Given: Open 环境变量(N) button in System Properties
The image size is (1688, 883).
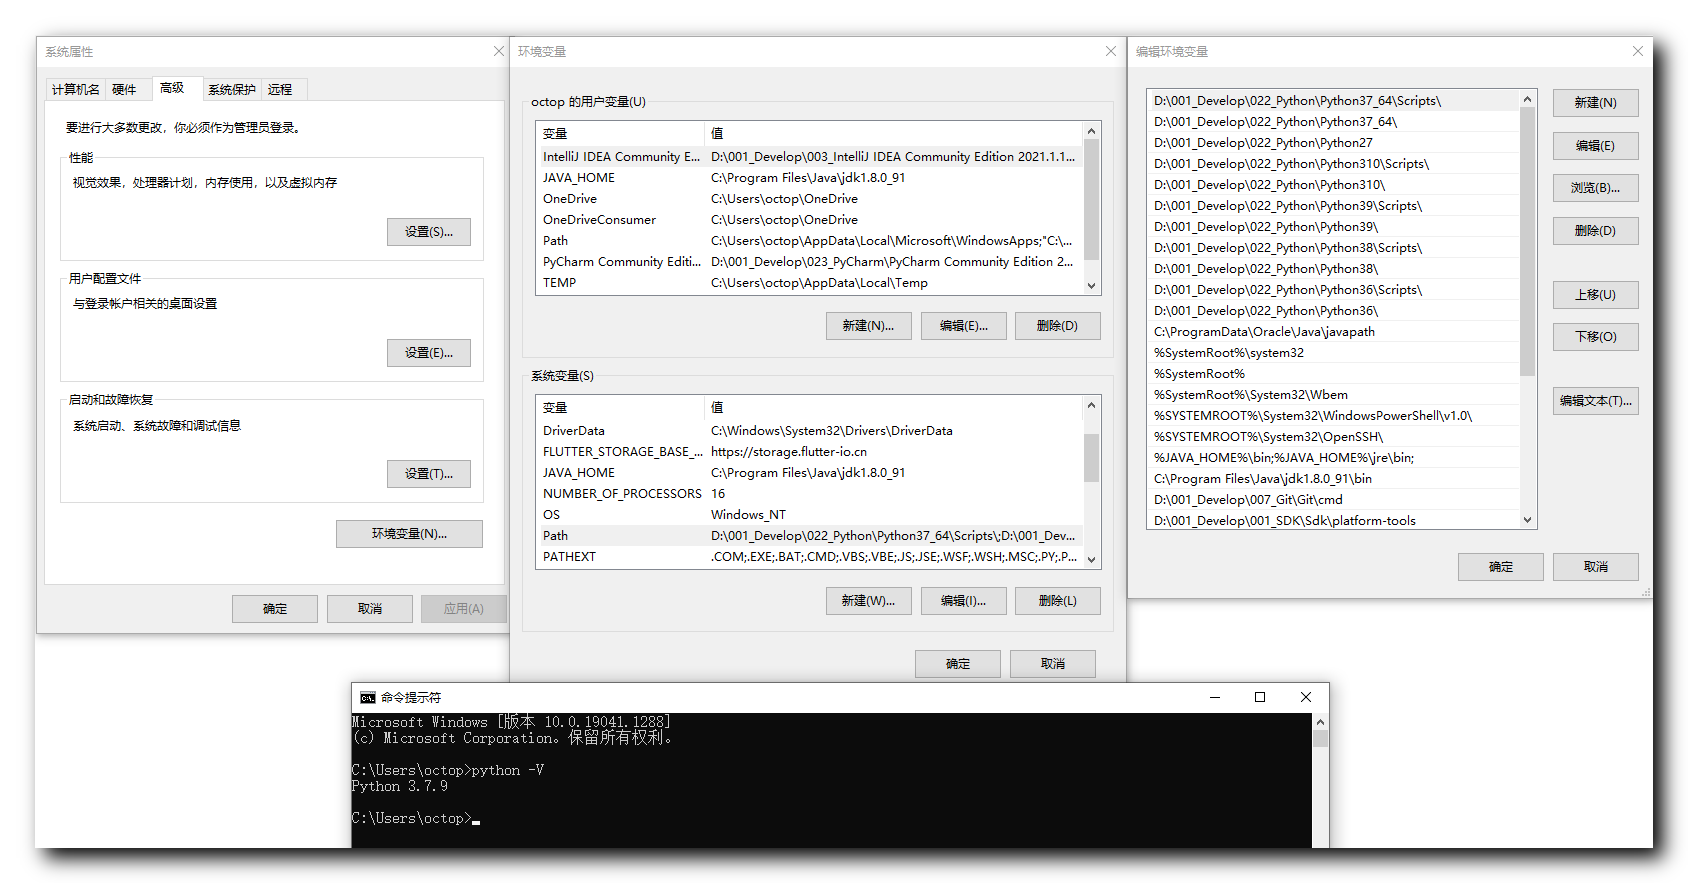Looking at the screenshot, I should [x=409, y=534].
